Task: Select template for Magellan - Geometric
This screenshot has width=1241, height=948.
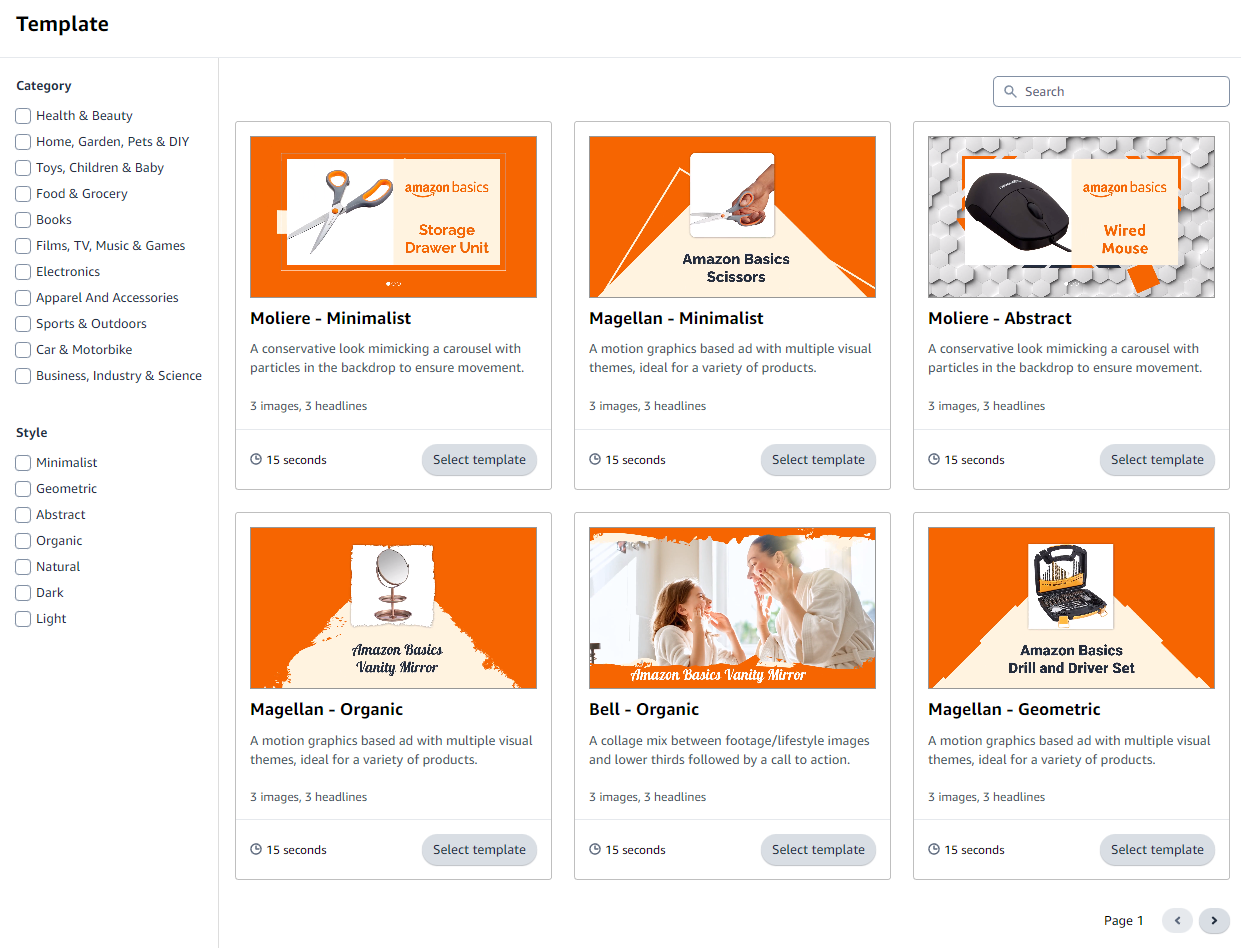Action: pyautogui.click(x=1157, y=850)
